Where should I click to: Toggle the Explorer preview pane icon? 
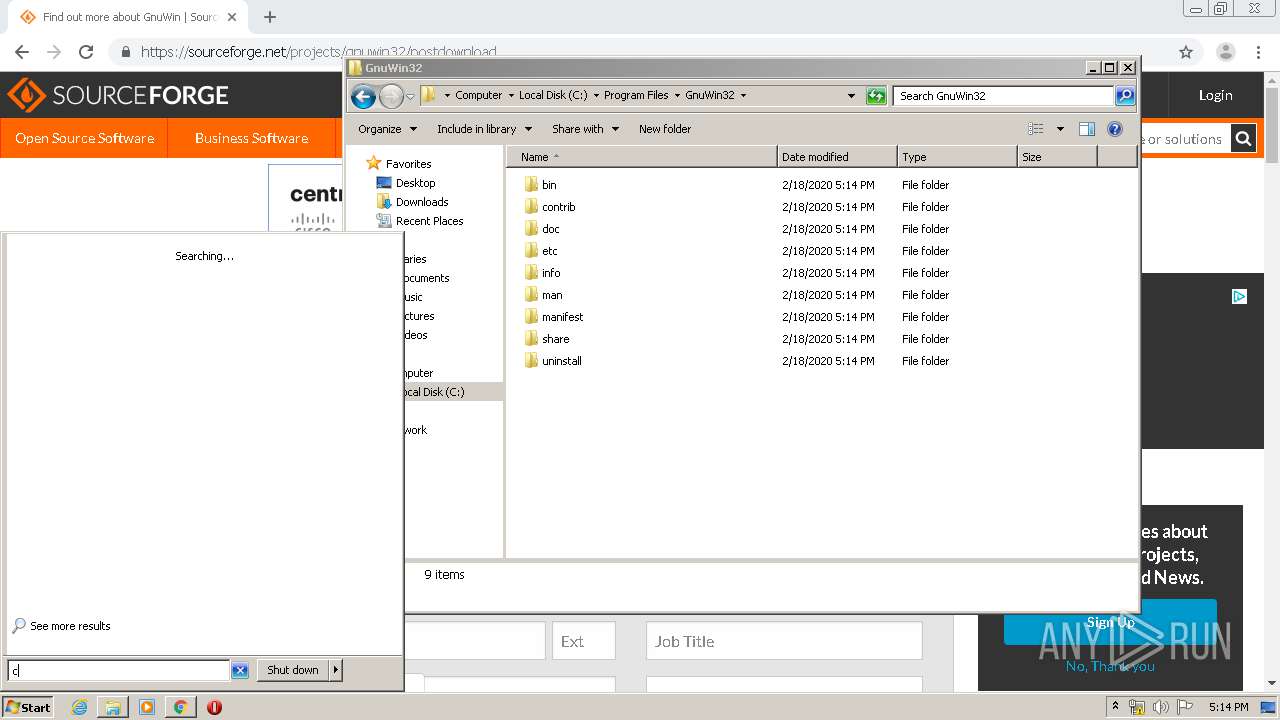[1087, 129]
